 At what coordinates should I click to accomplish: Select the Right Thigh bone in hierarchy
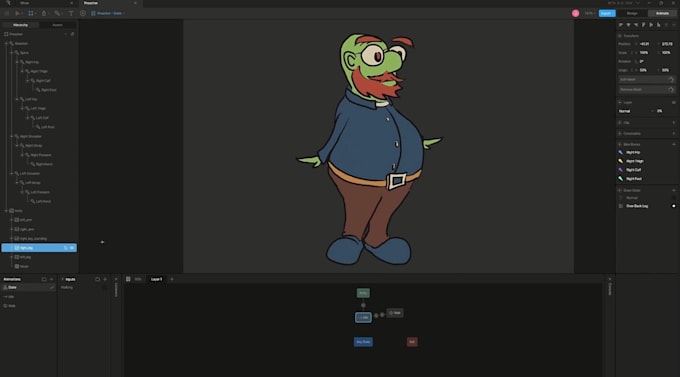(39, 72)
